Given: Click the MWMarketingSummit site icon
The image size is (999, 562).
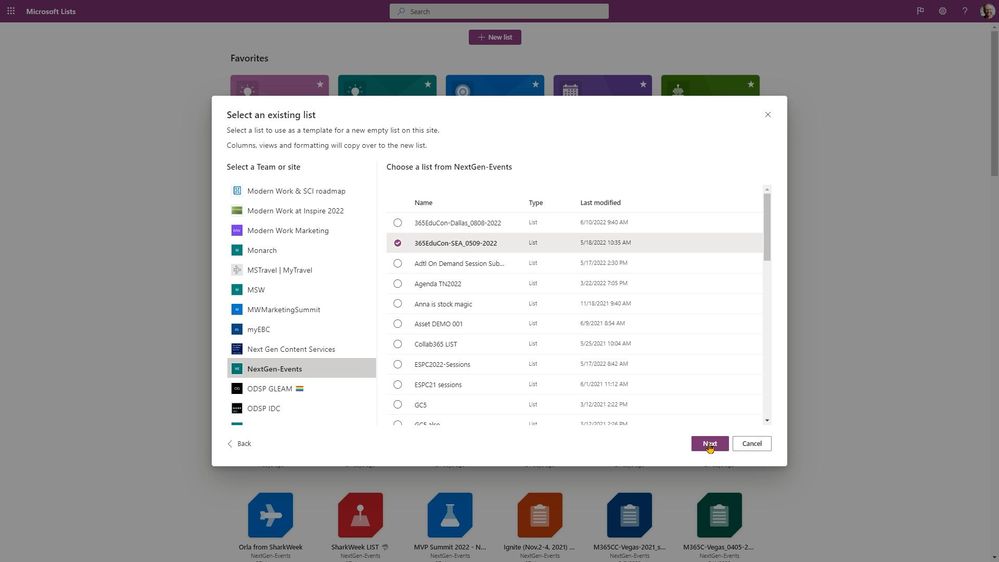Looking at the screenshot, I should [237, 309].
